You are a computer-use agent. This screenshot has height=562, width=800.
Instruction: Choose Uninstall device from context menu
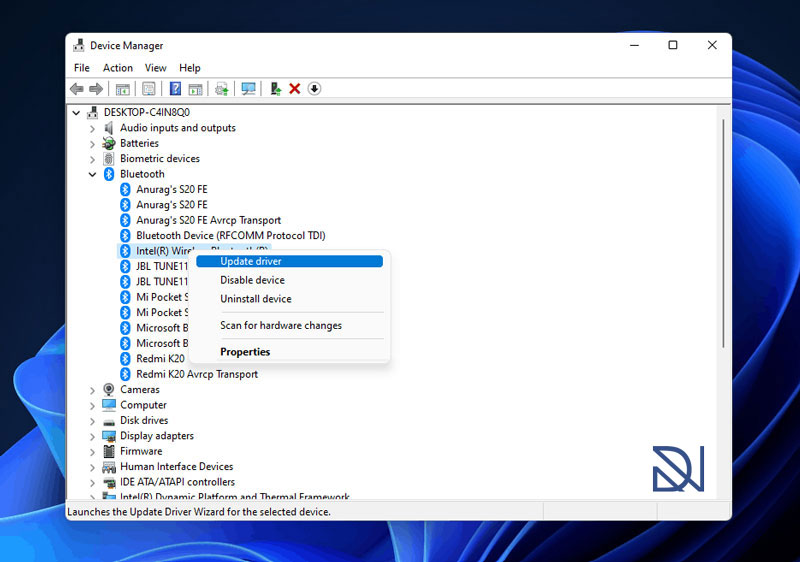[289, 299]
